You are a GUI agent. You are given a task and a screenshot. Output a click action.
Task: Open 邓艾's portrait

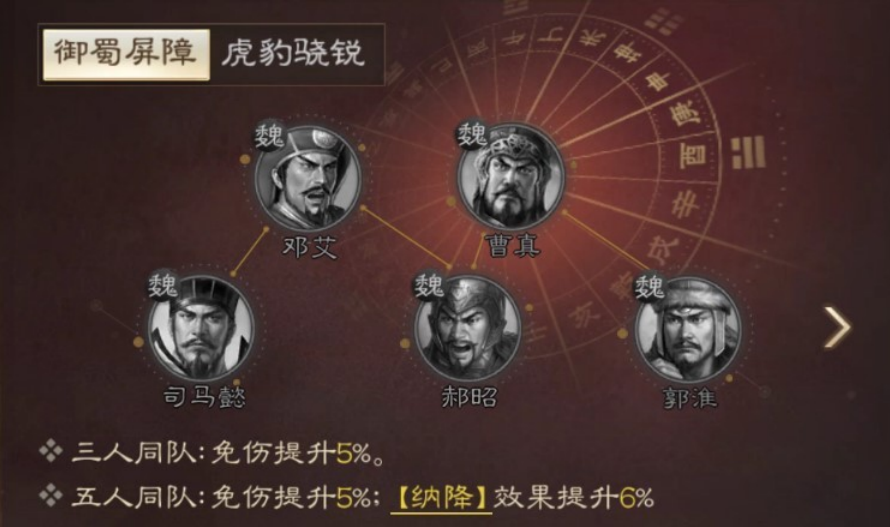click(308, 178)
